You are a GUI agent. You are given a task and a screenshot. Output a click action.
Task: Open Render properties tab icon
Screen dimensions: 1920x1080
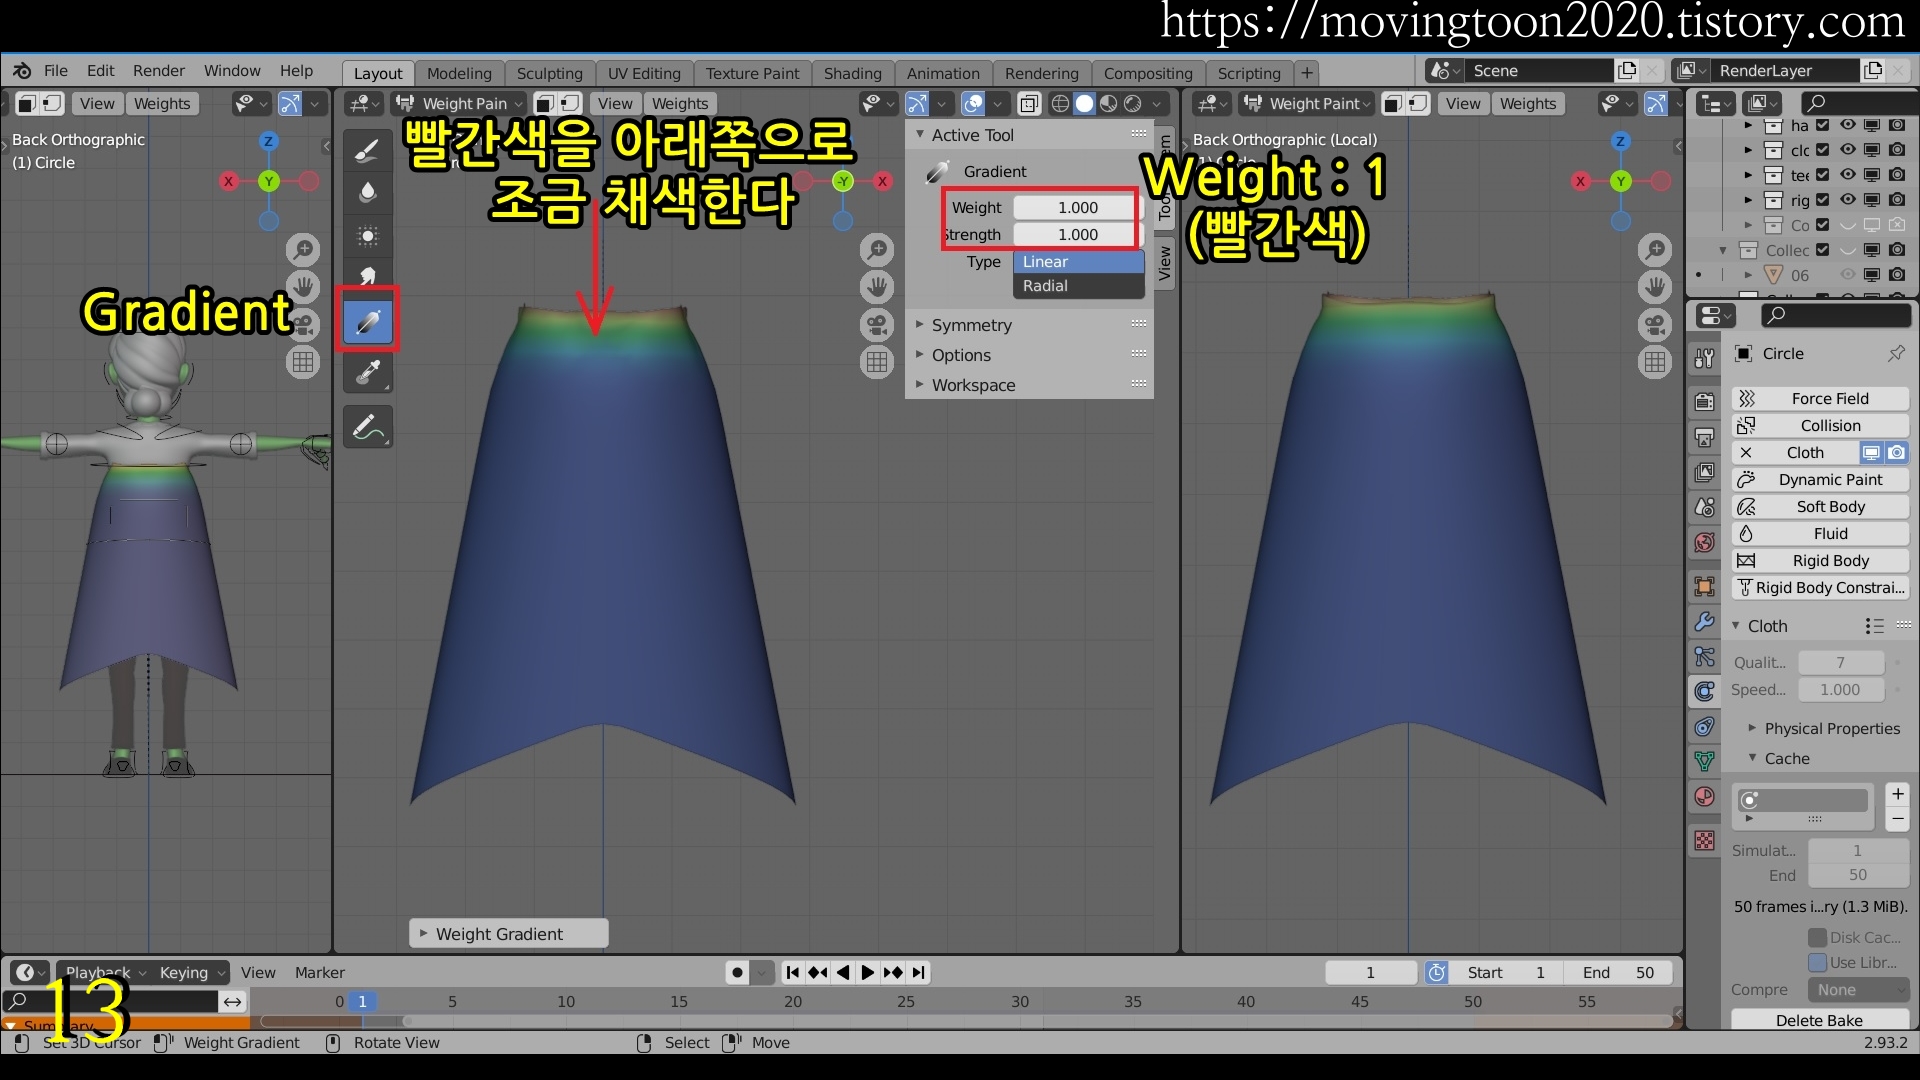[x=1705, y=402]
